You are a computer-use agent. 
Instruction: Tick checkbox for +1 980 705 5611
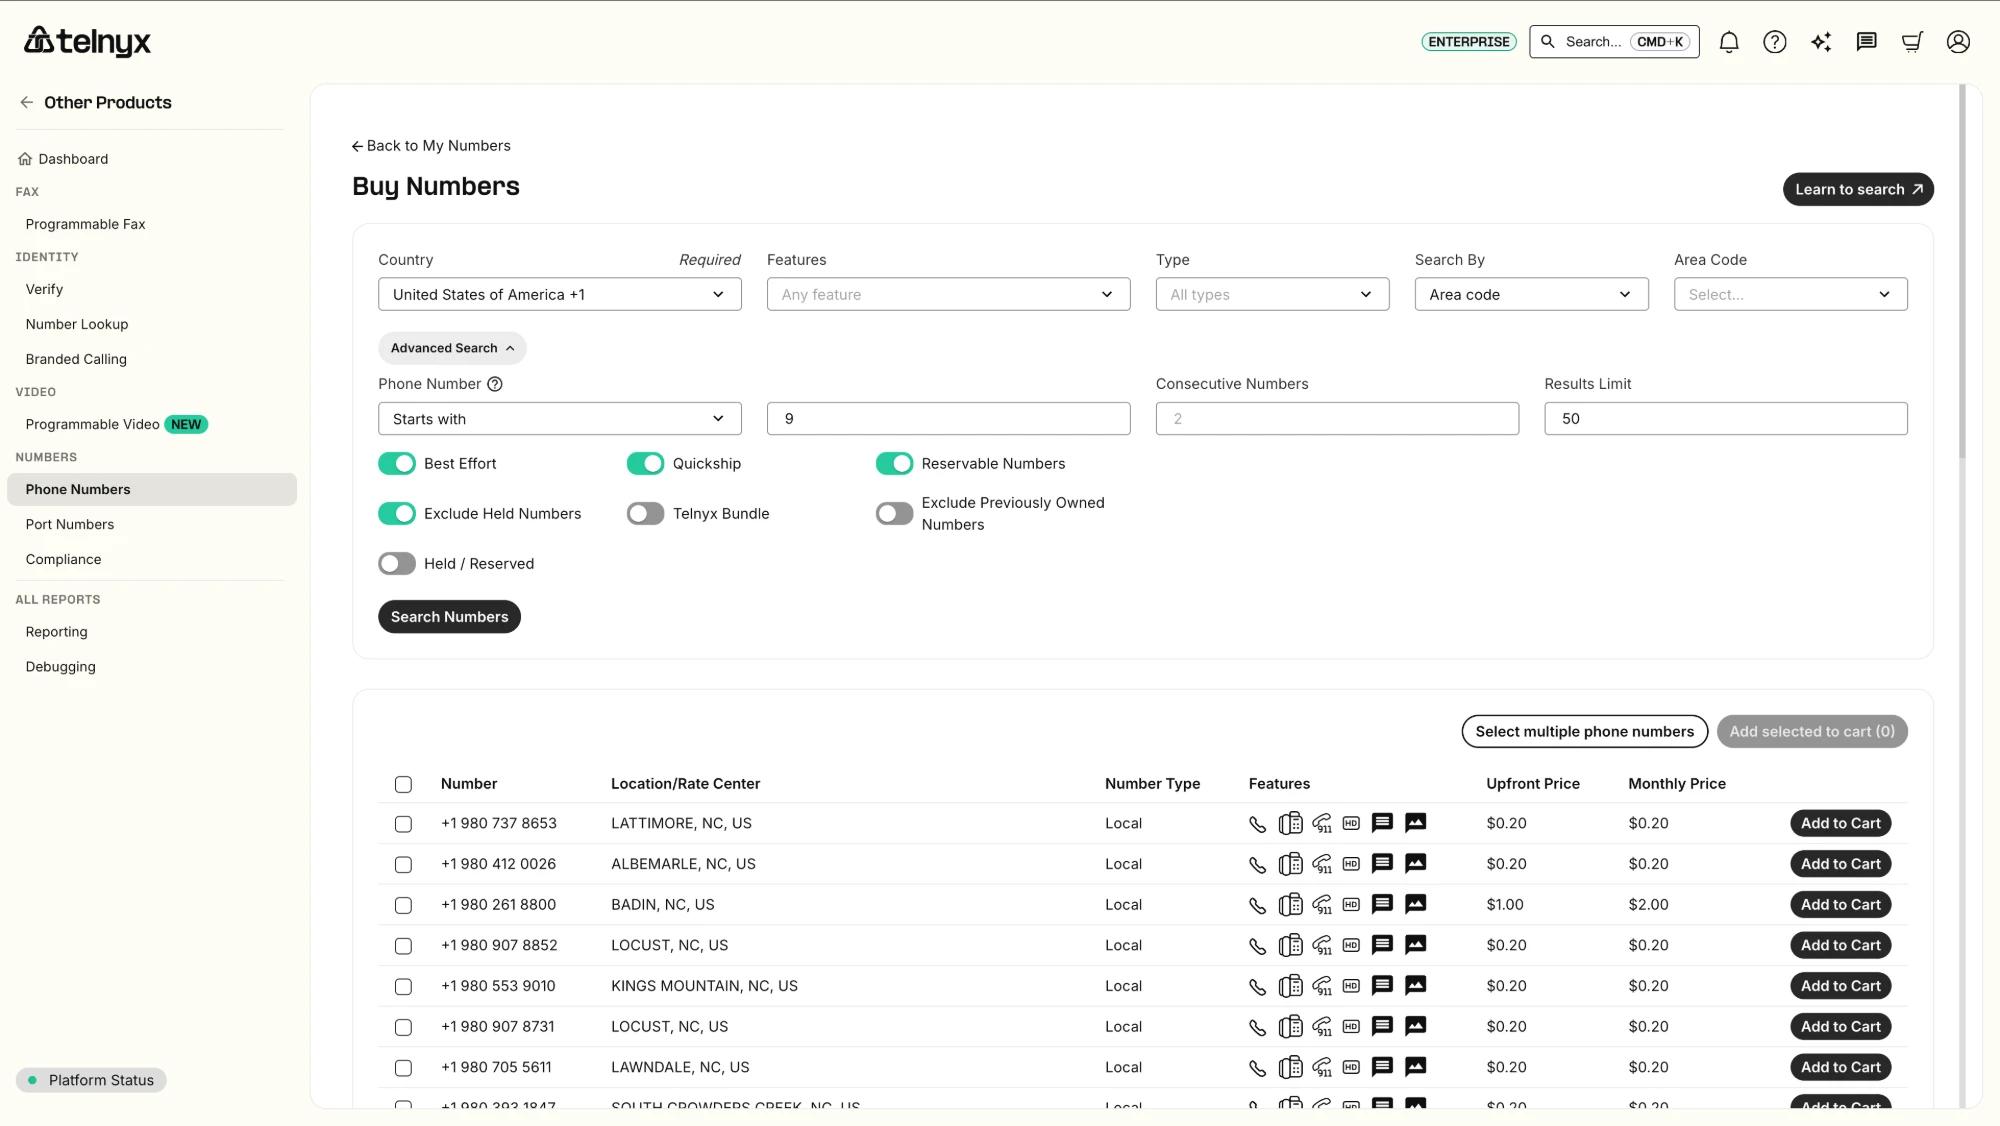[x=403, y=1068]
